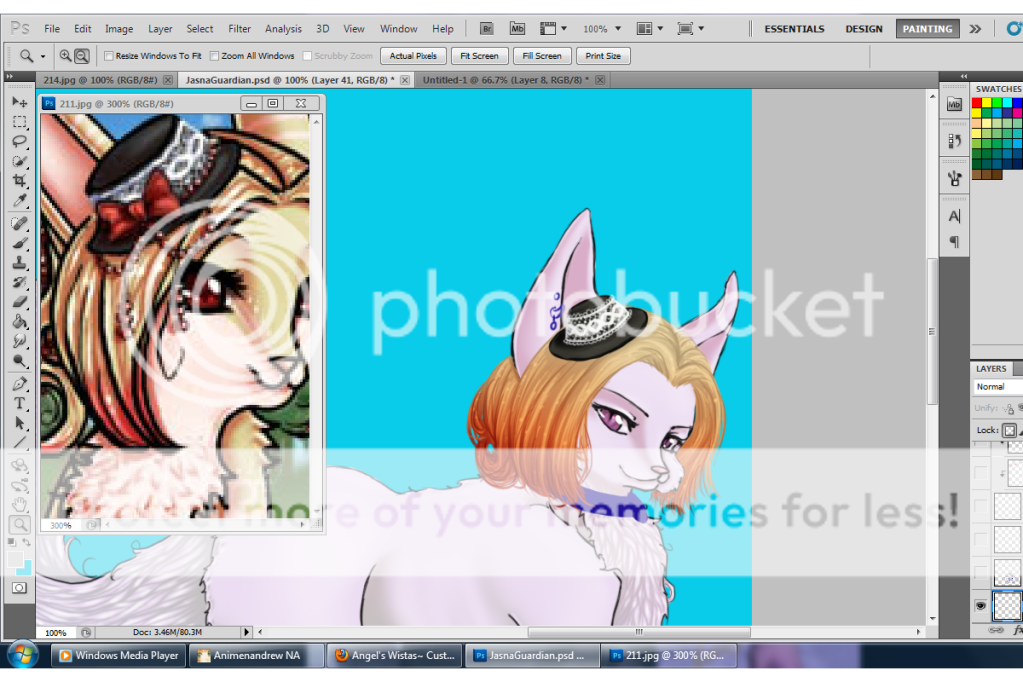The width and height of the screenshot is (1023, 682).
Task: Select the Horizontal Type tool
Action: (x=19, y=403)
